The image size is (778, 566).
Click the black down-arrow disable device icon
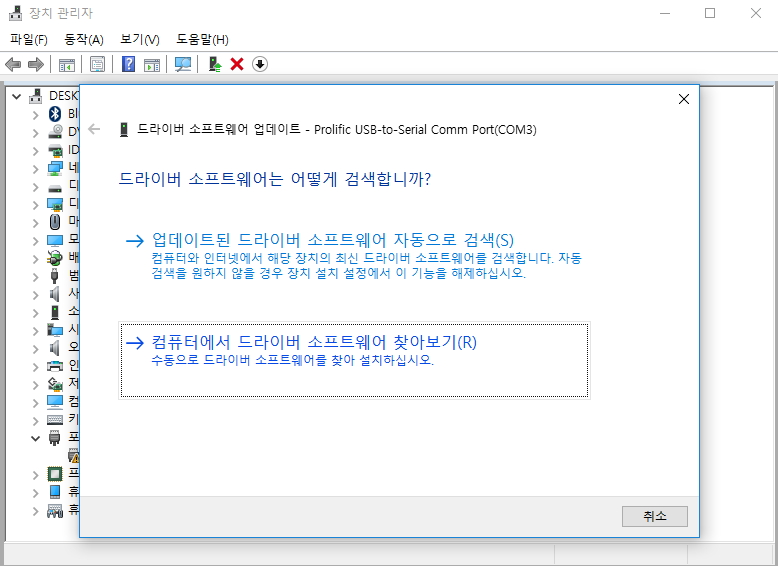[x=260, y=64]
